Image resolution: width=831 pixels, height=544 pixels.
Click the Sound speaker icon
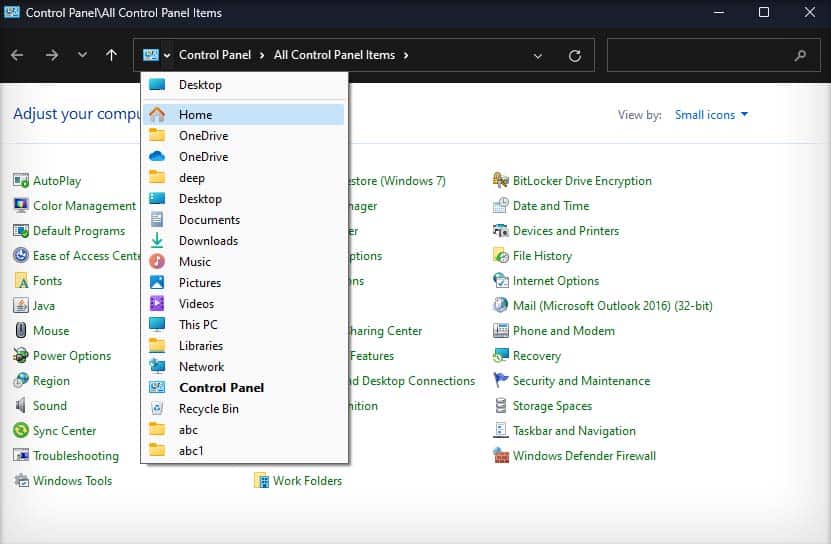21,406
